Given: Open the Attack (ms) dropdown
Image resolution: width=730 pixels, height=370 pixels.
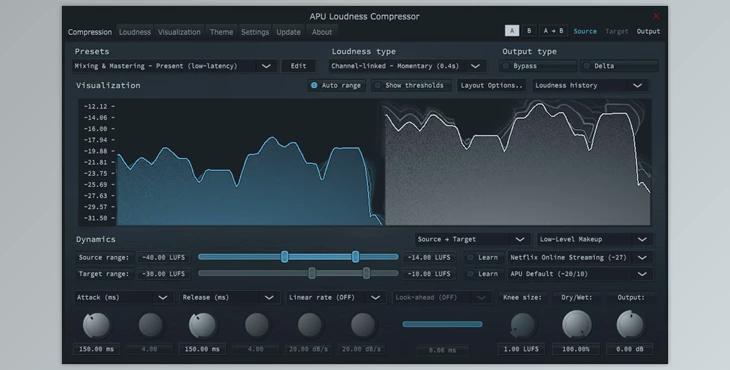Looking at the screenshot, I should pyautogui.click(x=122, y=297).
